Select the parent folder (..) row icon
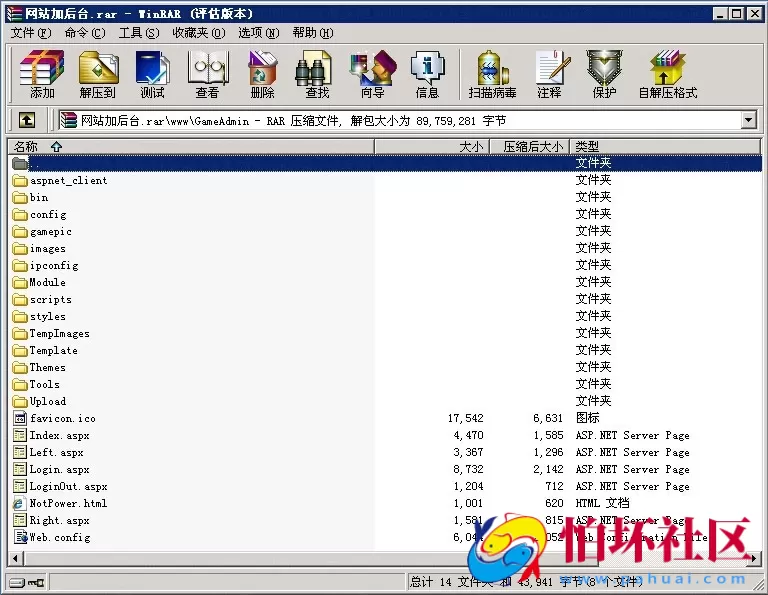Image resolution: width=768 pixels, height=595 pixels. coord(20,163)
